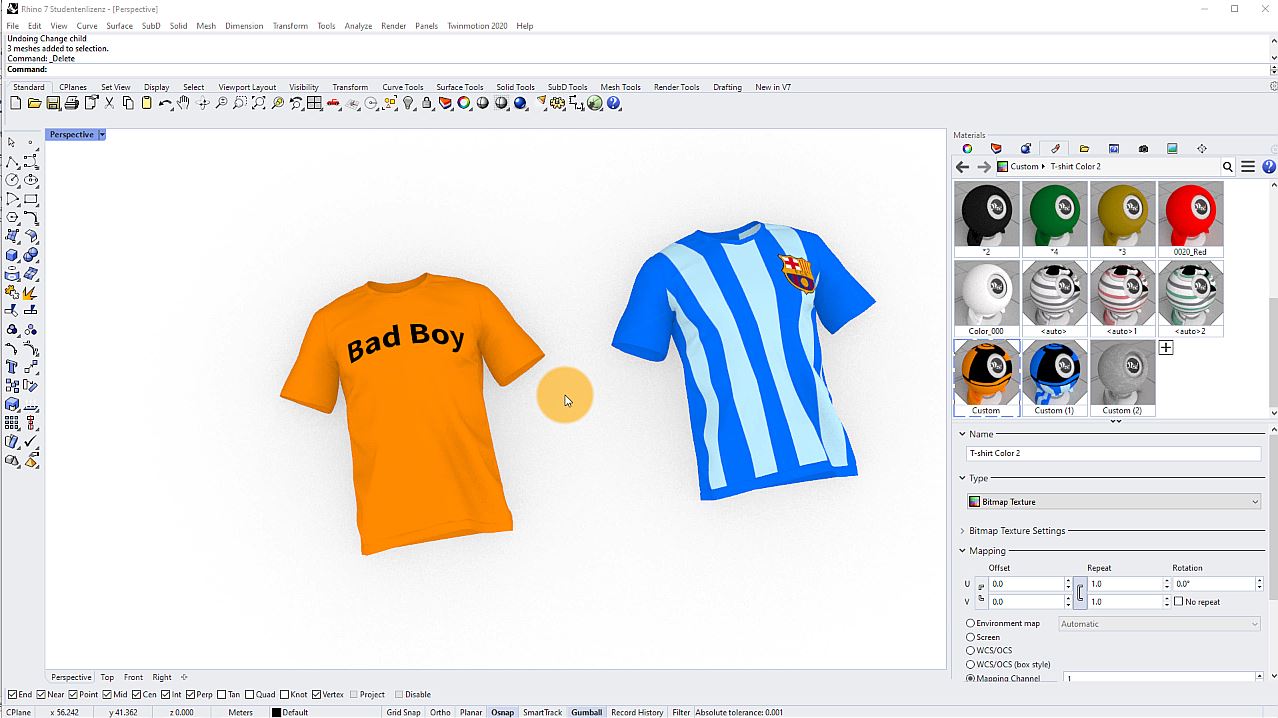Viewport: 1278px width, 718px height.
Task: Open the Render menu
Action: coord(393,26)
